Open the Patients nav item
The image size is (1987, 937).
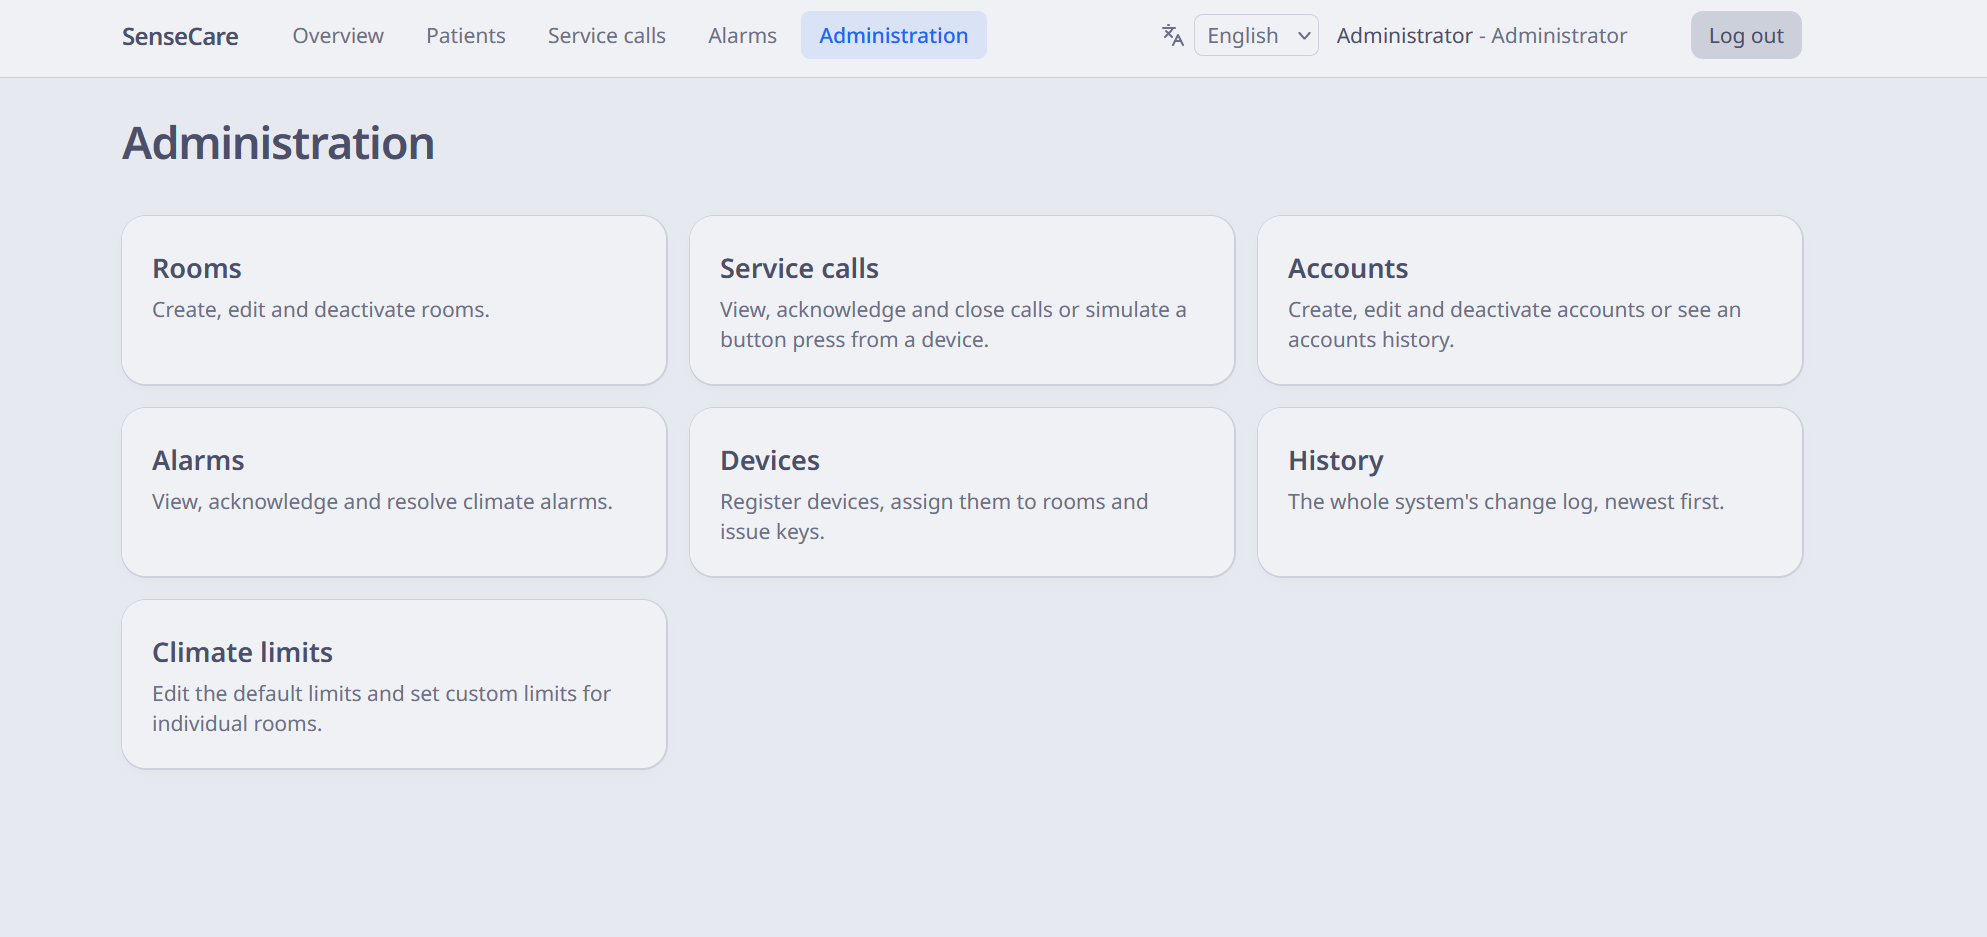466,35
